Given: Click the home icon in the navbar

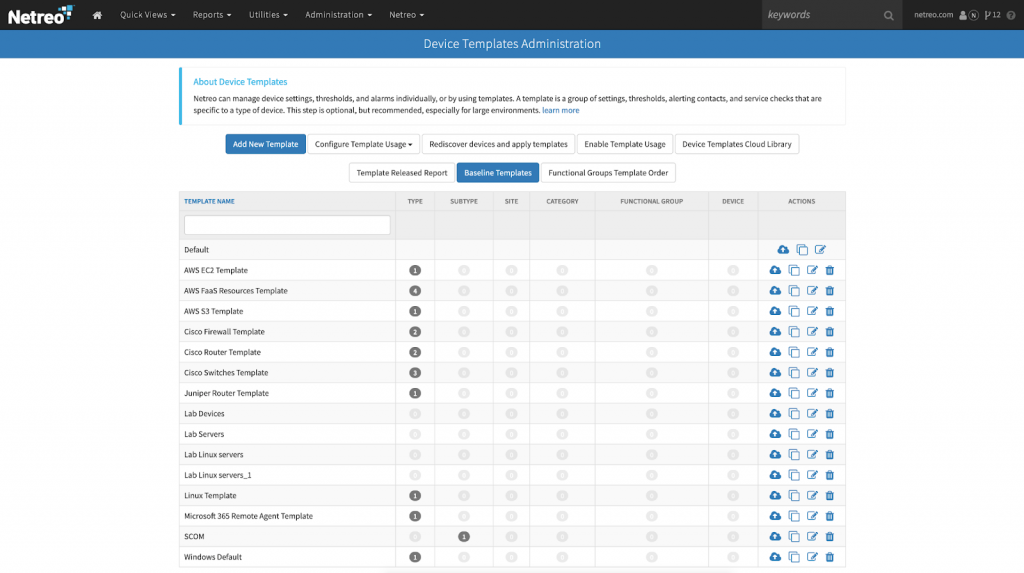Looking at the screenshot, I should [x=97, y=15].
